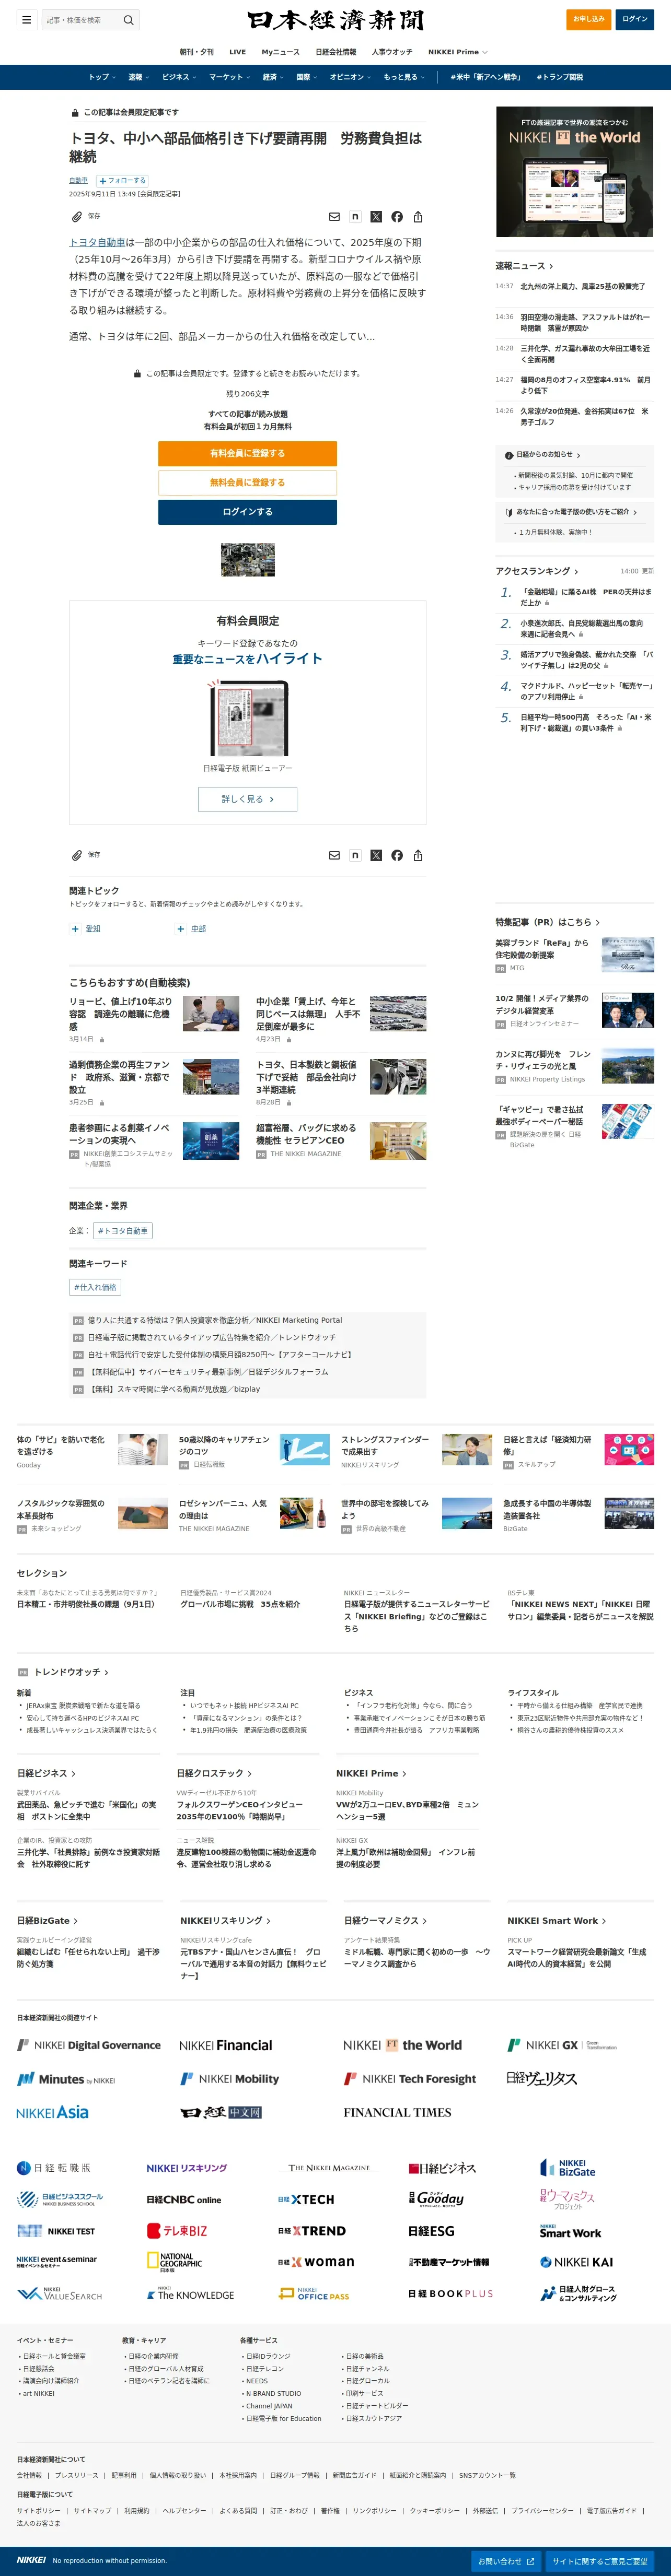Image resolution: width=671 pixels, height=2576 pixels.
Task: Open the NIKKEI FT the World banner
Action: 575,172
